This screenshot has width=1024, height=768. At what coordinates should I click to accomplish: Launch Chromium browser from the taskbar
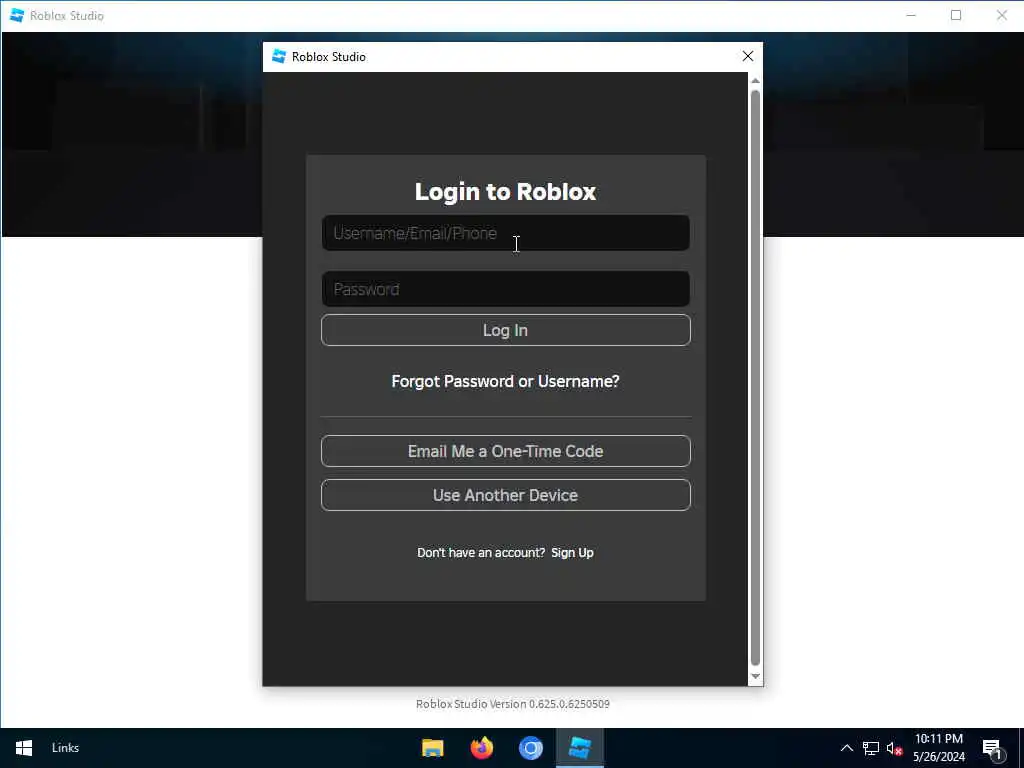point(531,748)
